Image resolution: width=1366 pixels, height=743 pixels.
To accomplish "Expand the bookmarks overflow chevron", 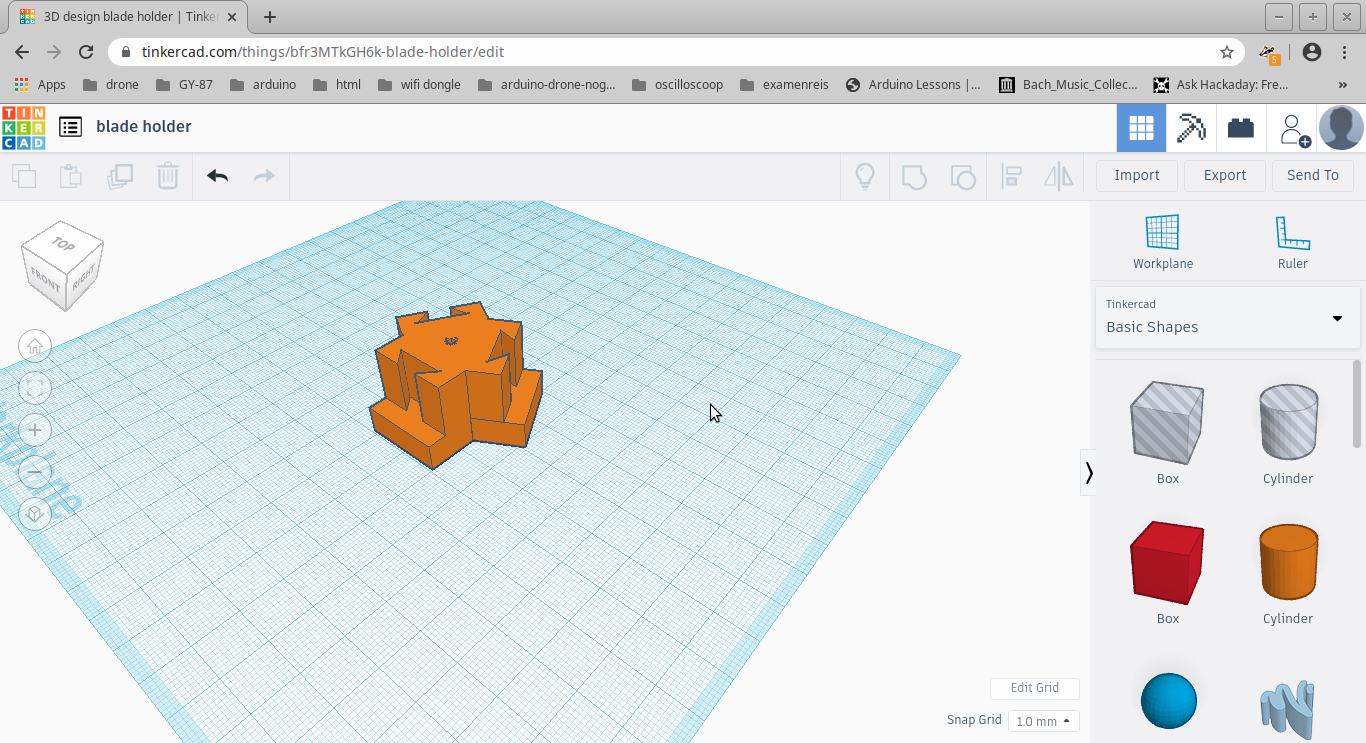I will click(1342, 85).
